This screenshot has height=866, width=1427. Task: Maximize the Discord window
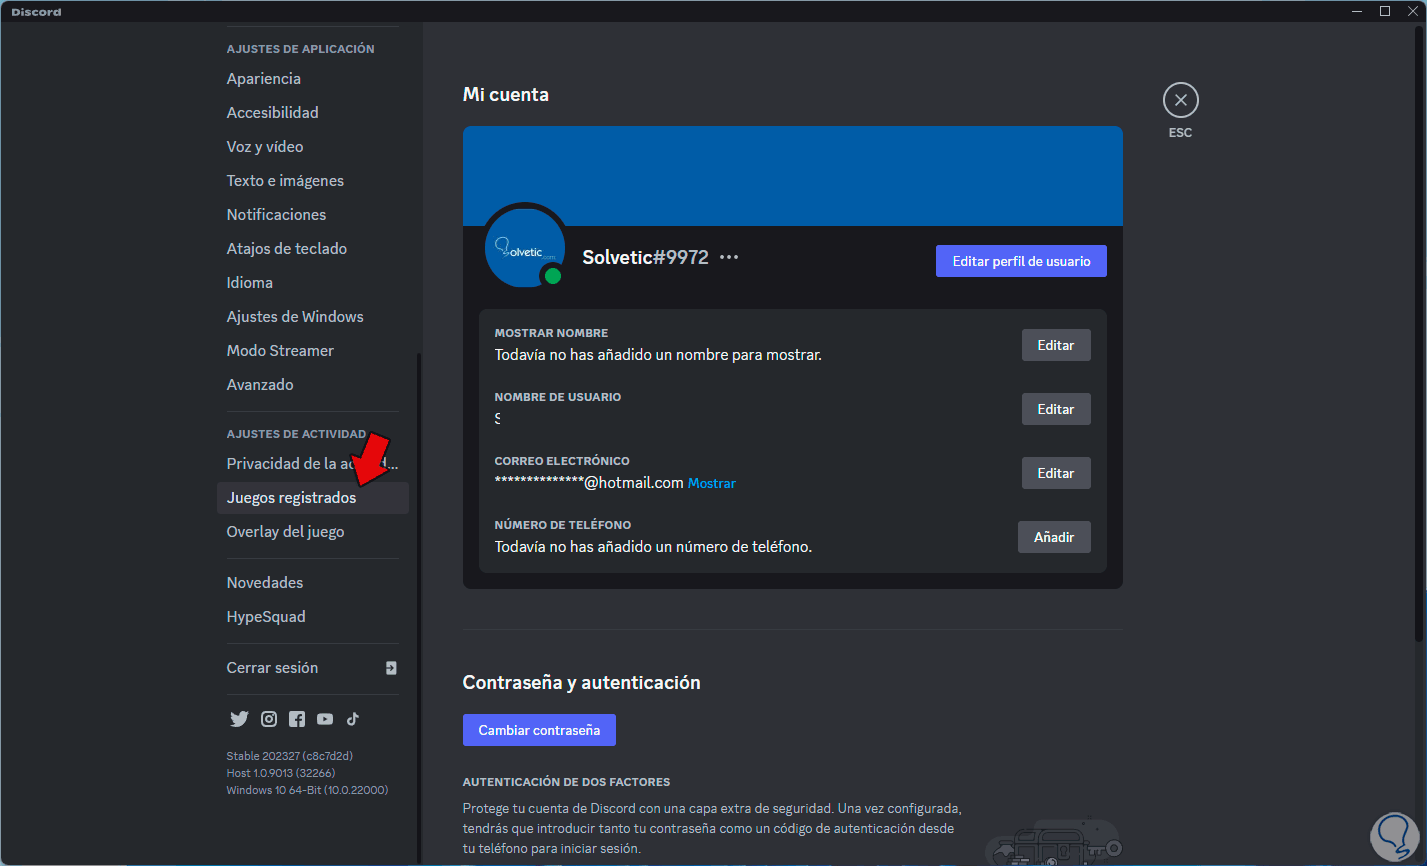1385,11
